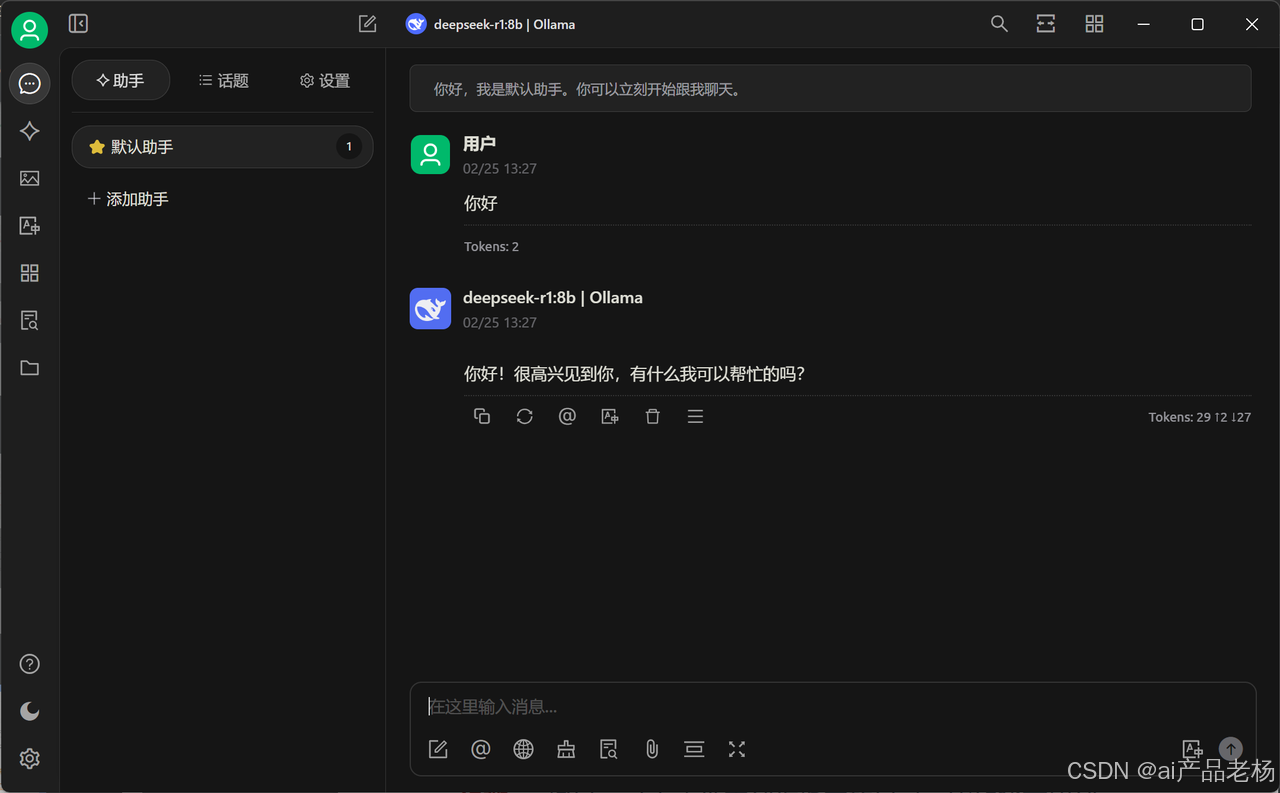Click translate icon near send button

point(1192,749)
